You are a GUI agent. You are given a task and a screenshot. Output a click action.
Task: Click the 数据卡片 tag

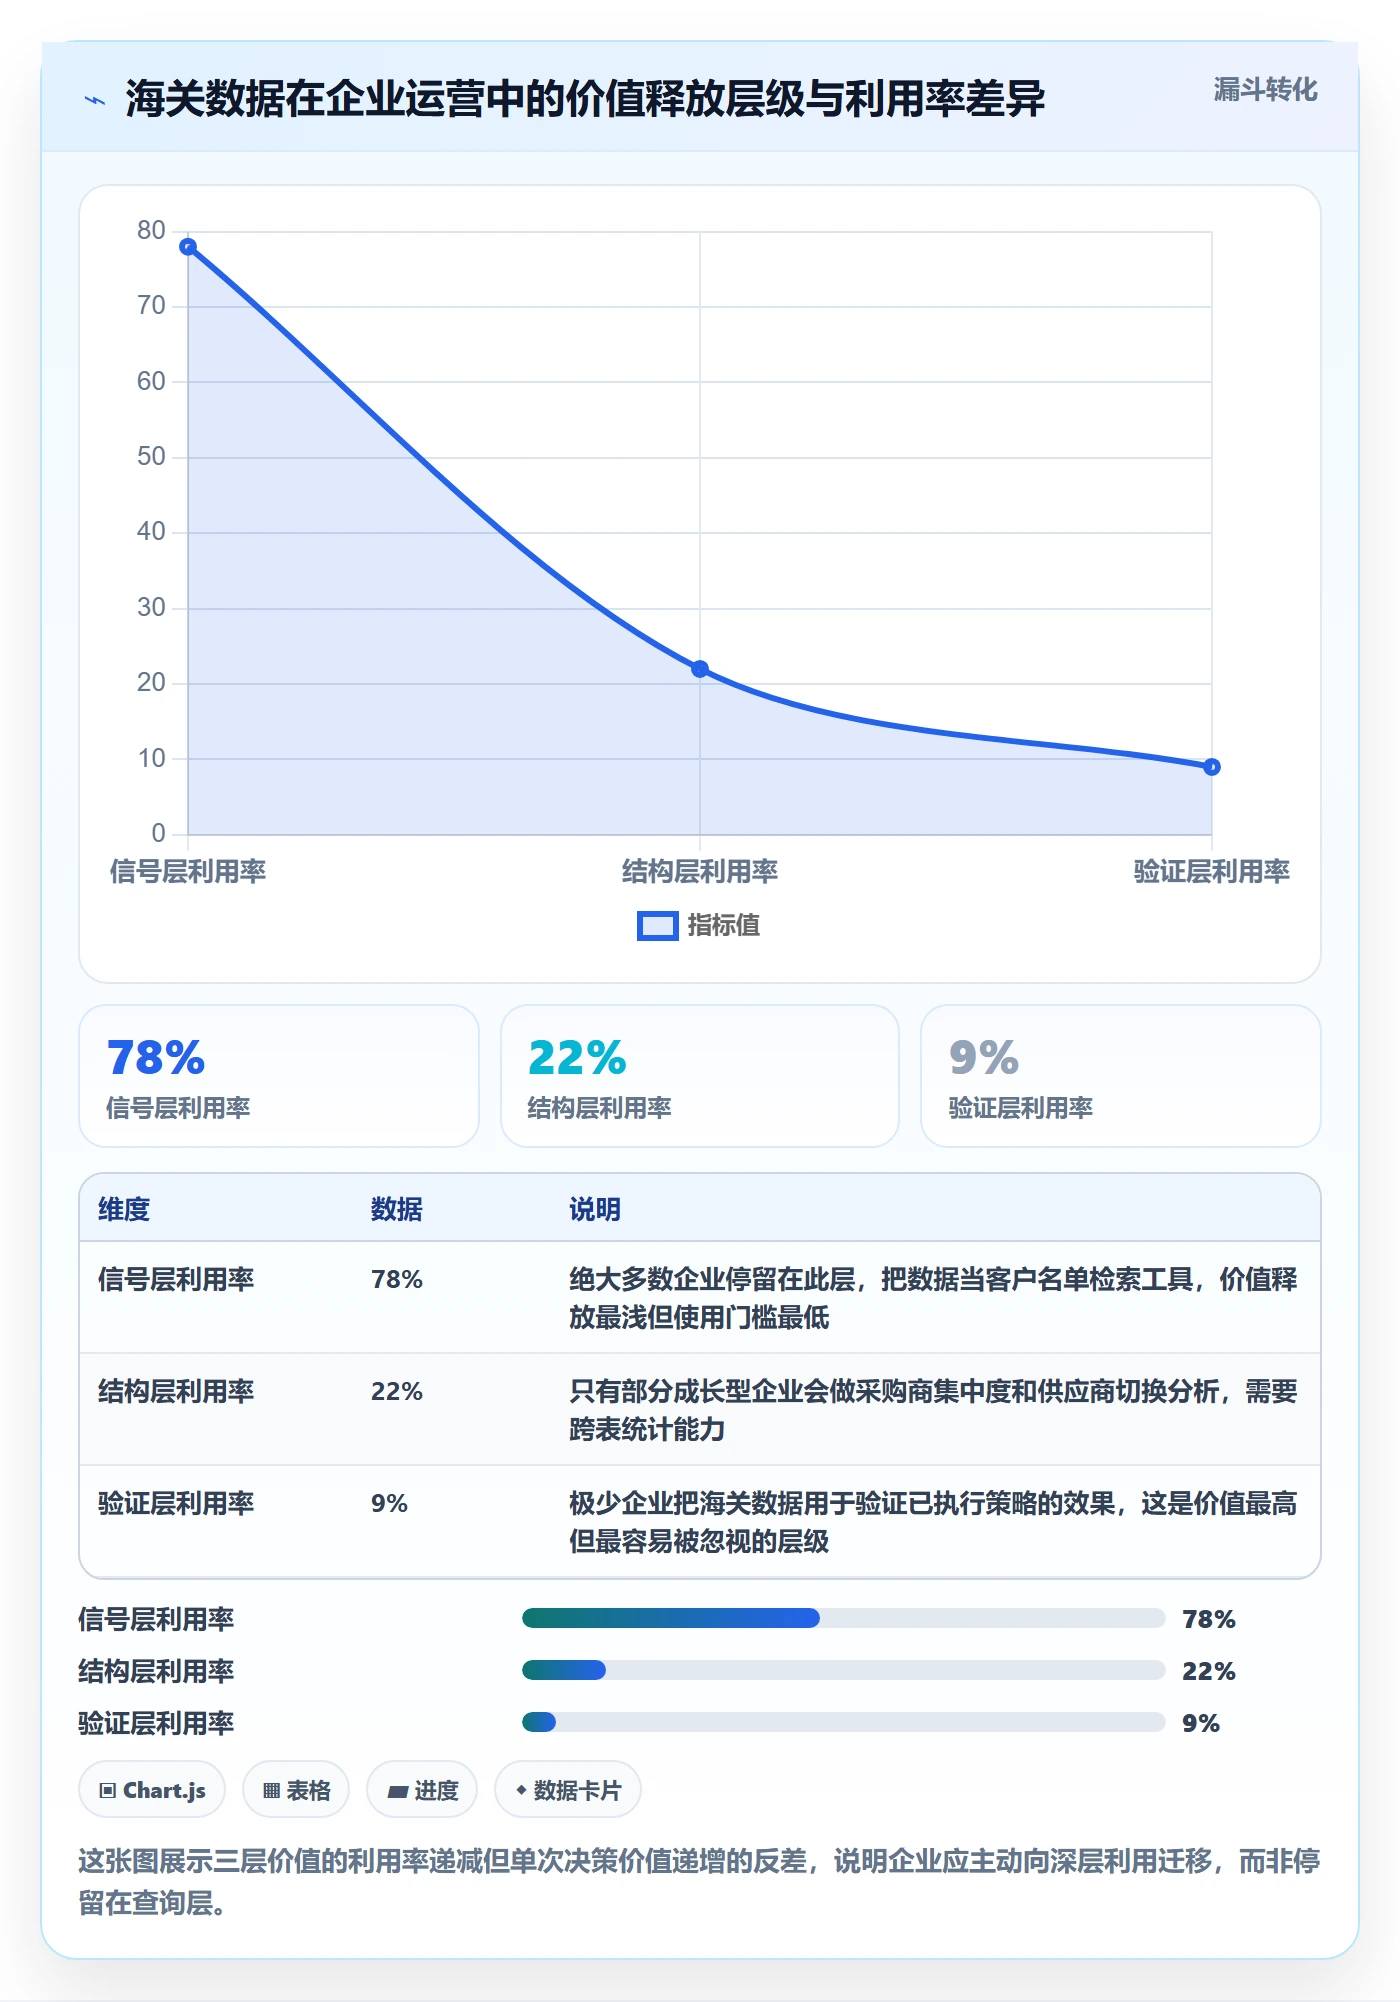tap(567, 1790)
